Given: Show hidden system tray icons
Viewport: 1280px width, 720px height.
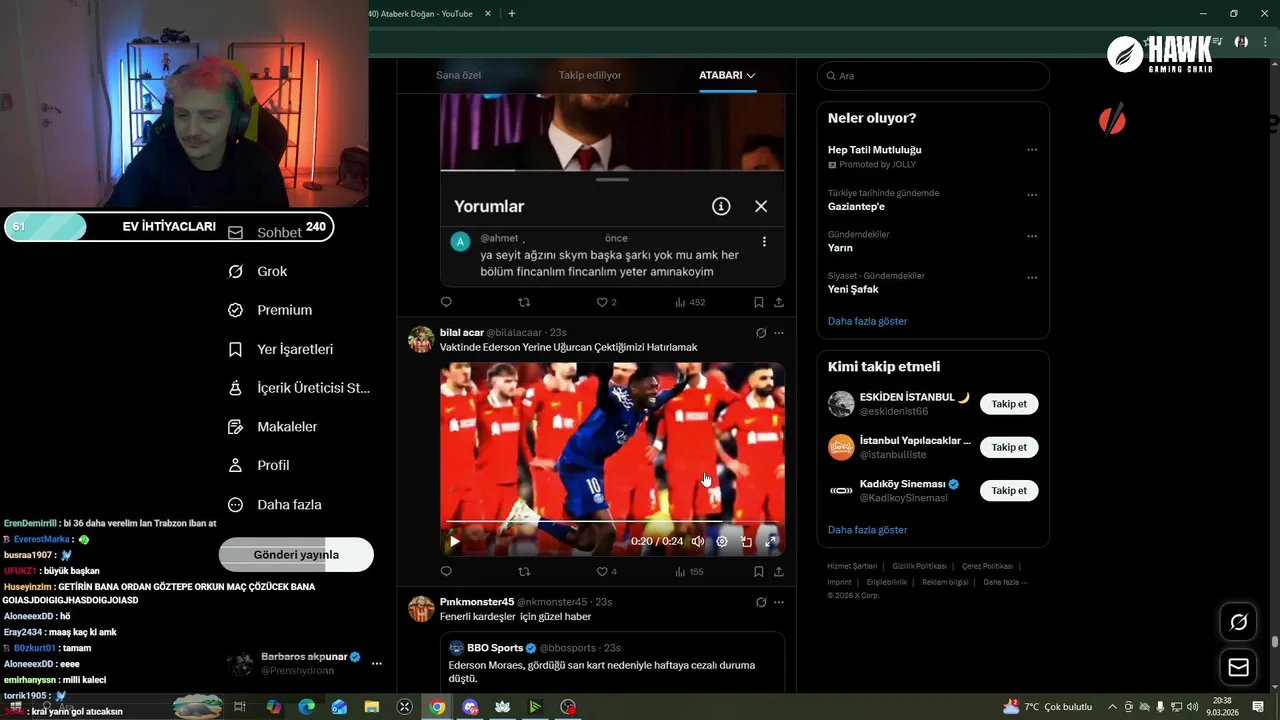Looking at the screenshot, I should tap(1112, 707).
